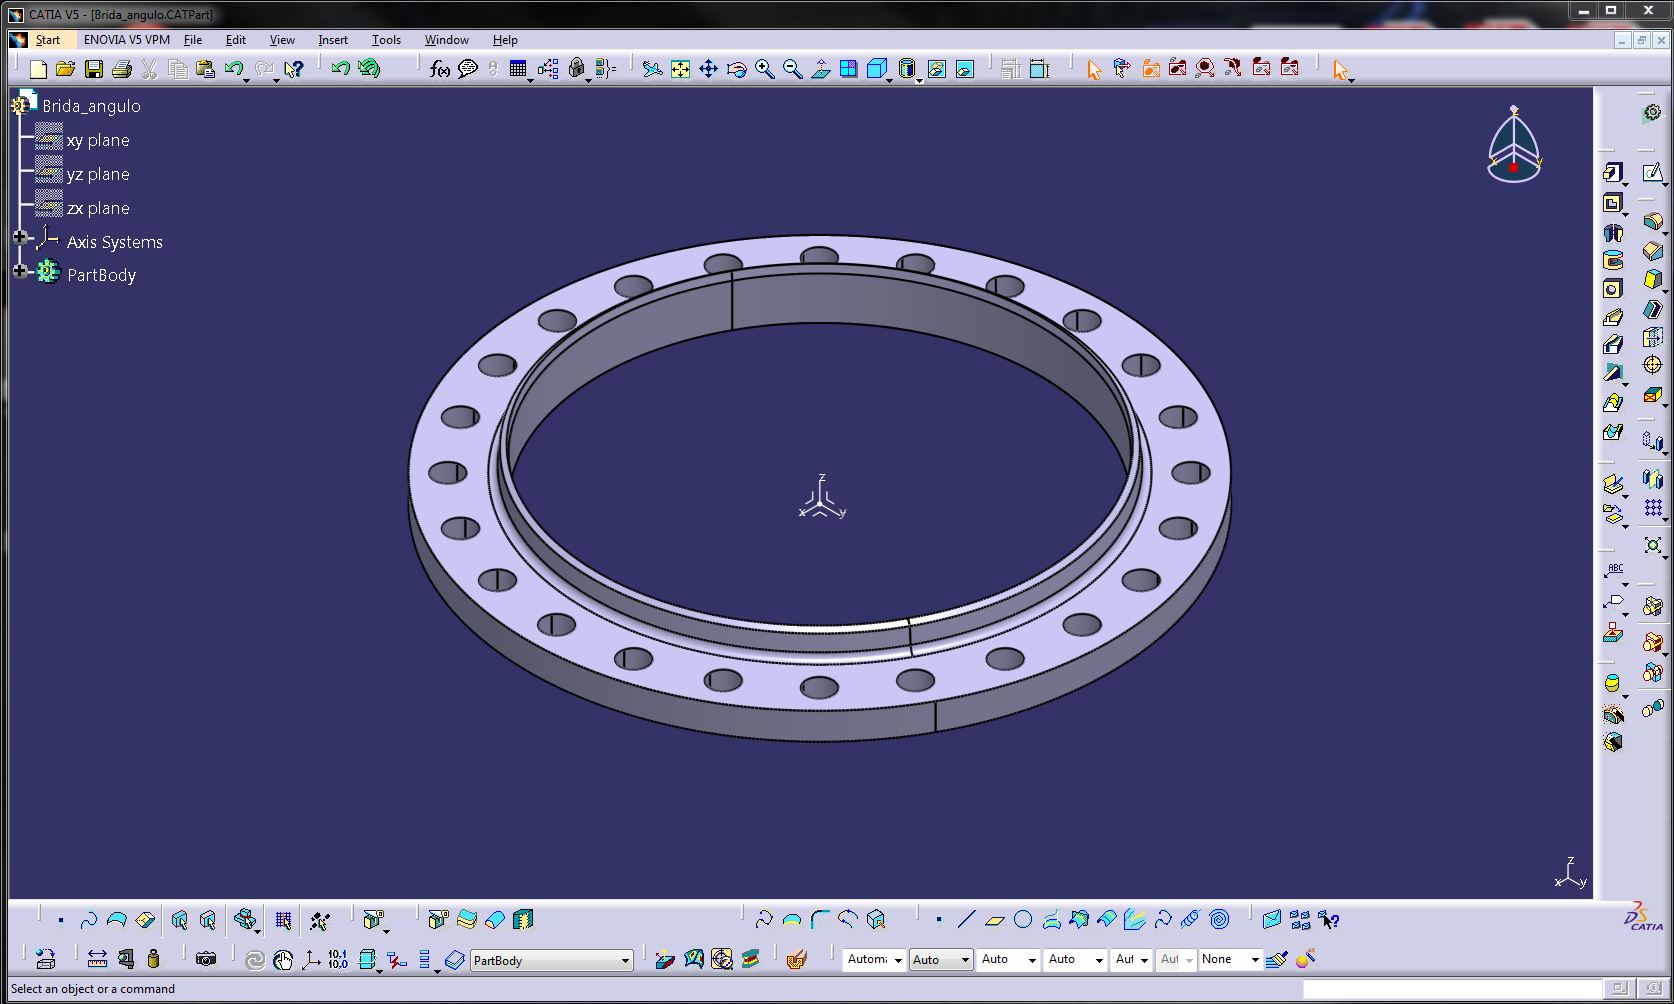Print using the printer icon
The image size is (1674, 1004).
click(122, 69)
